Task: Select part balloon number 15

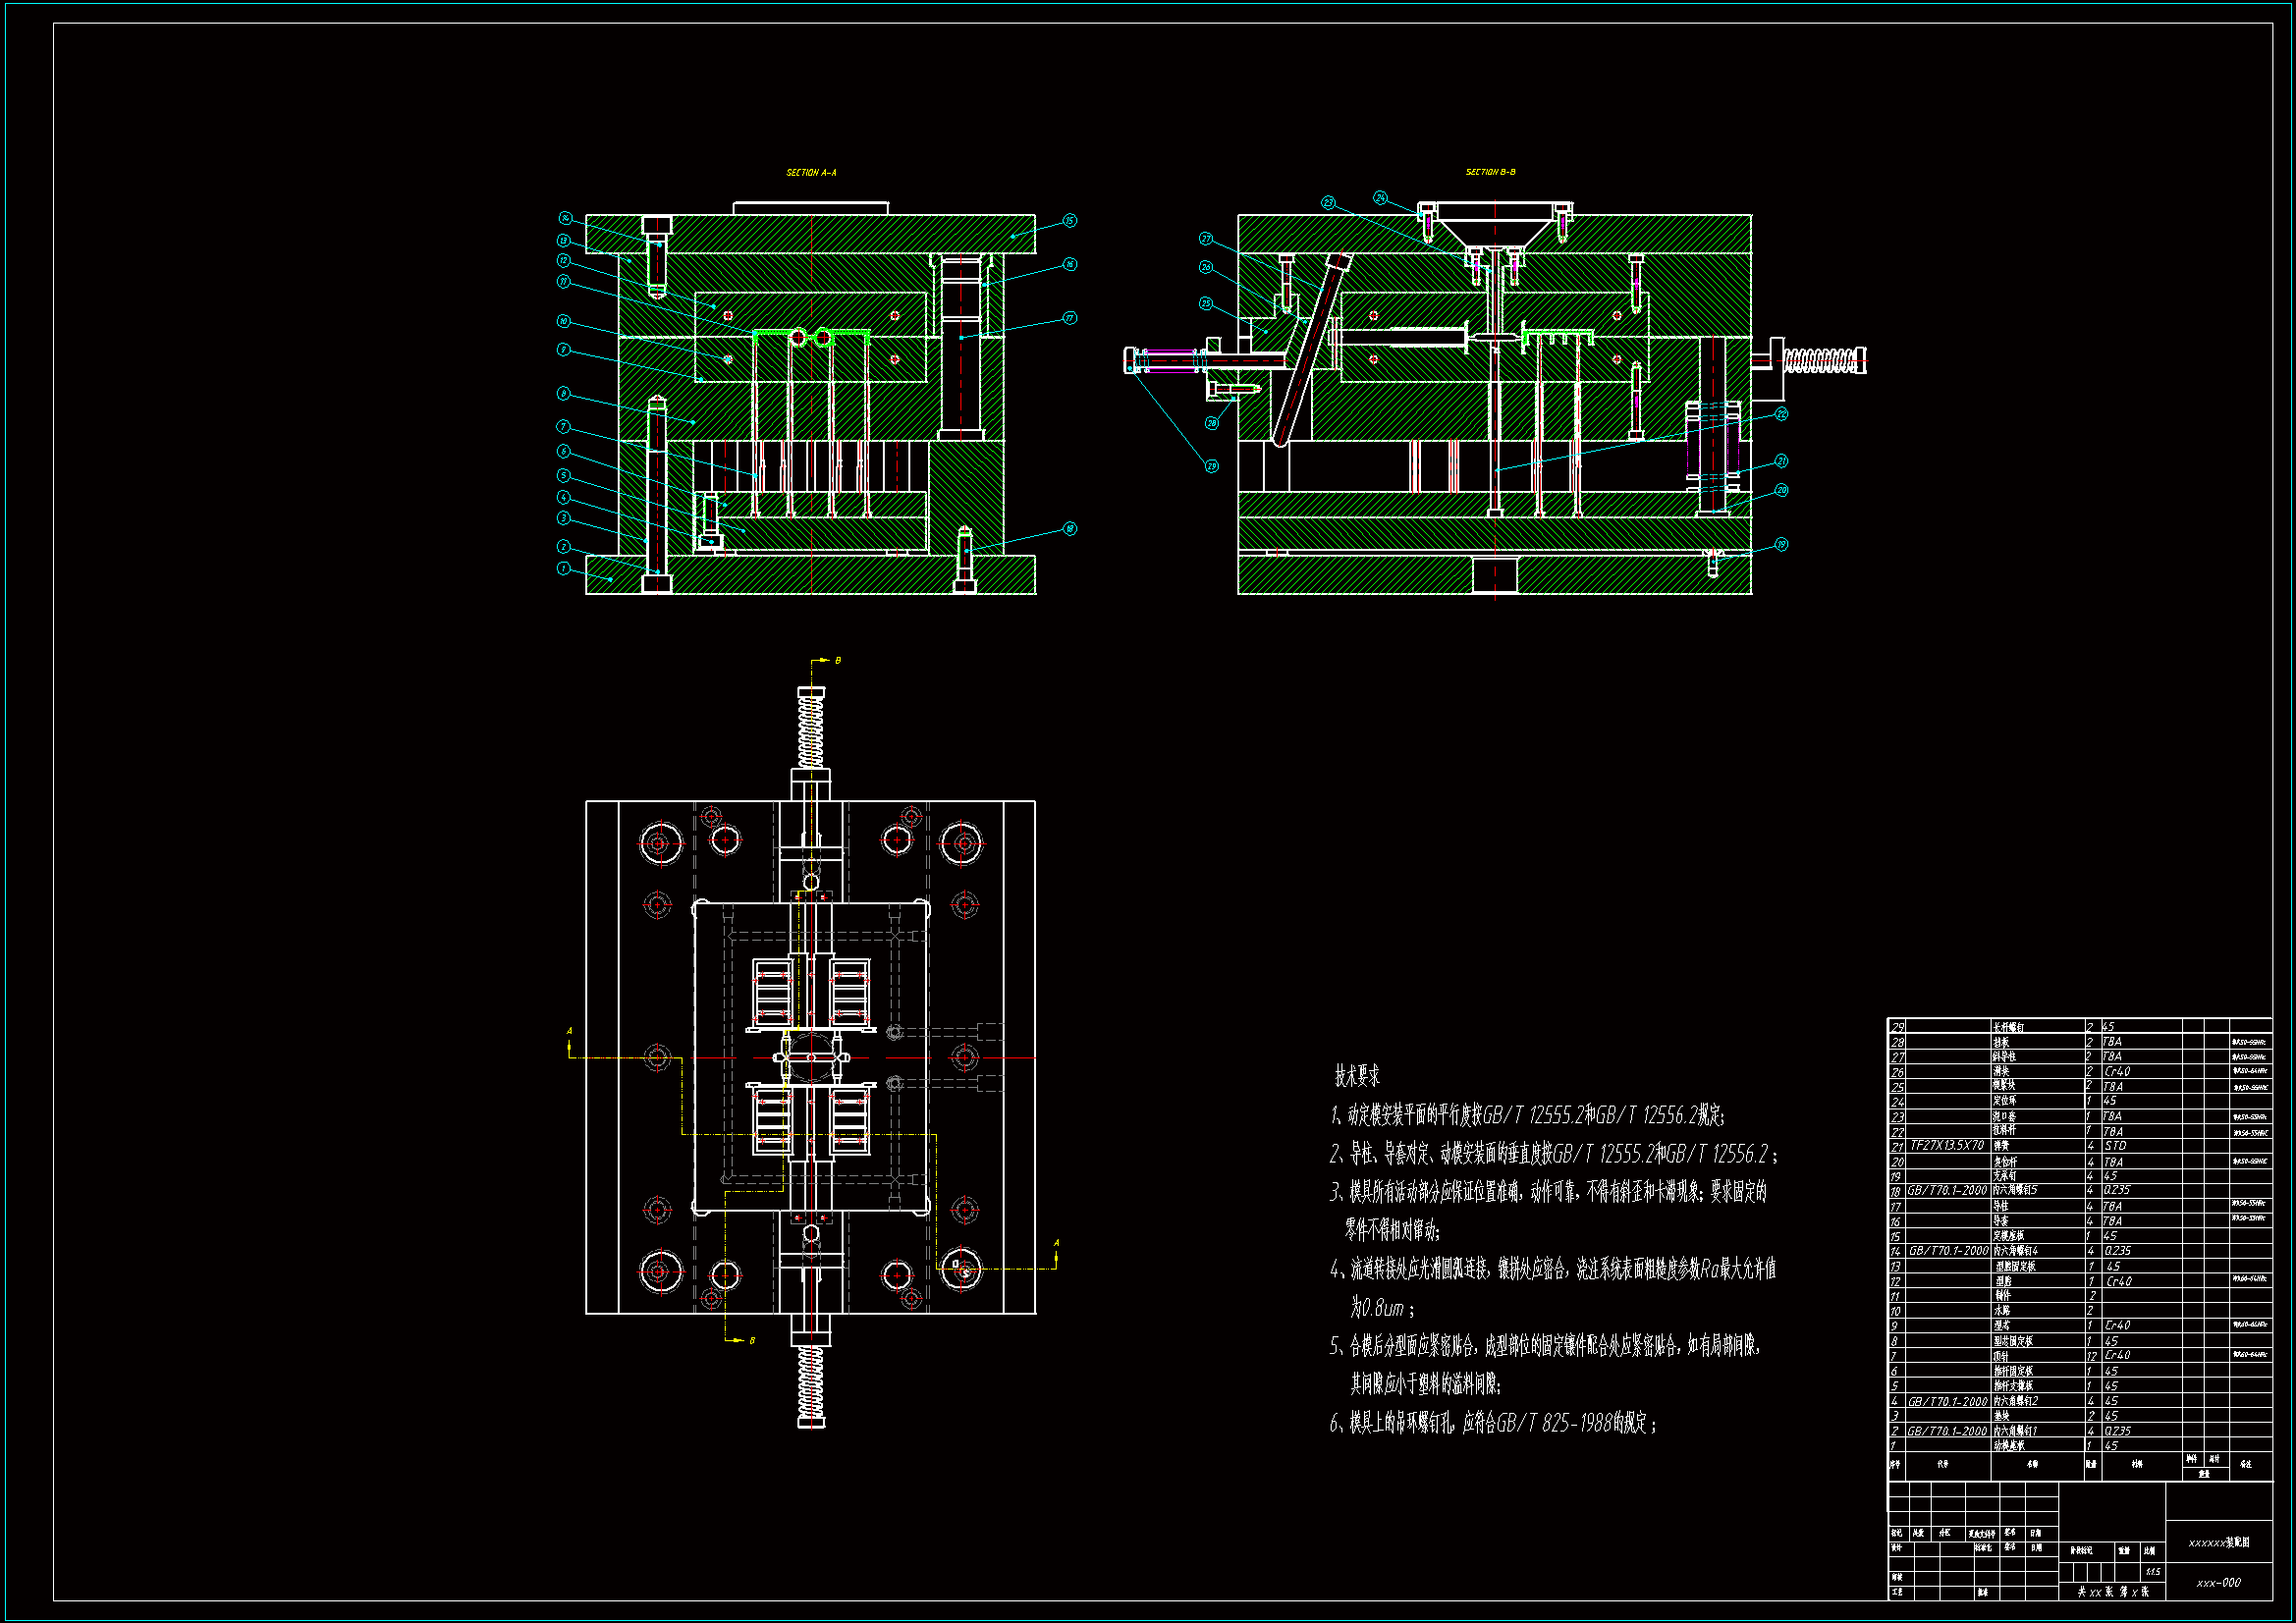Action: tap(1069, 221)
